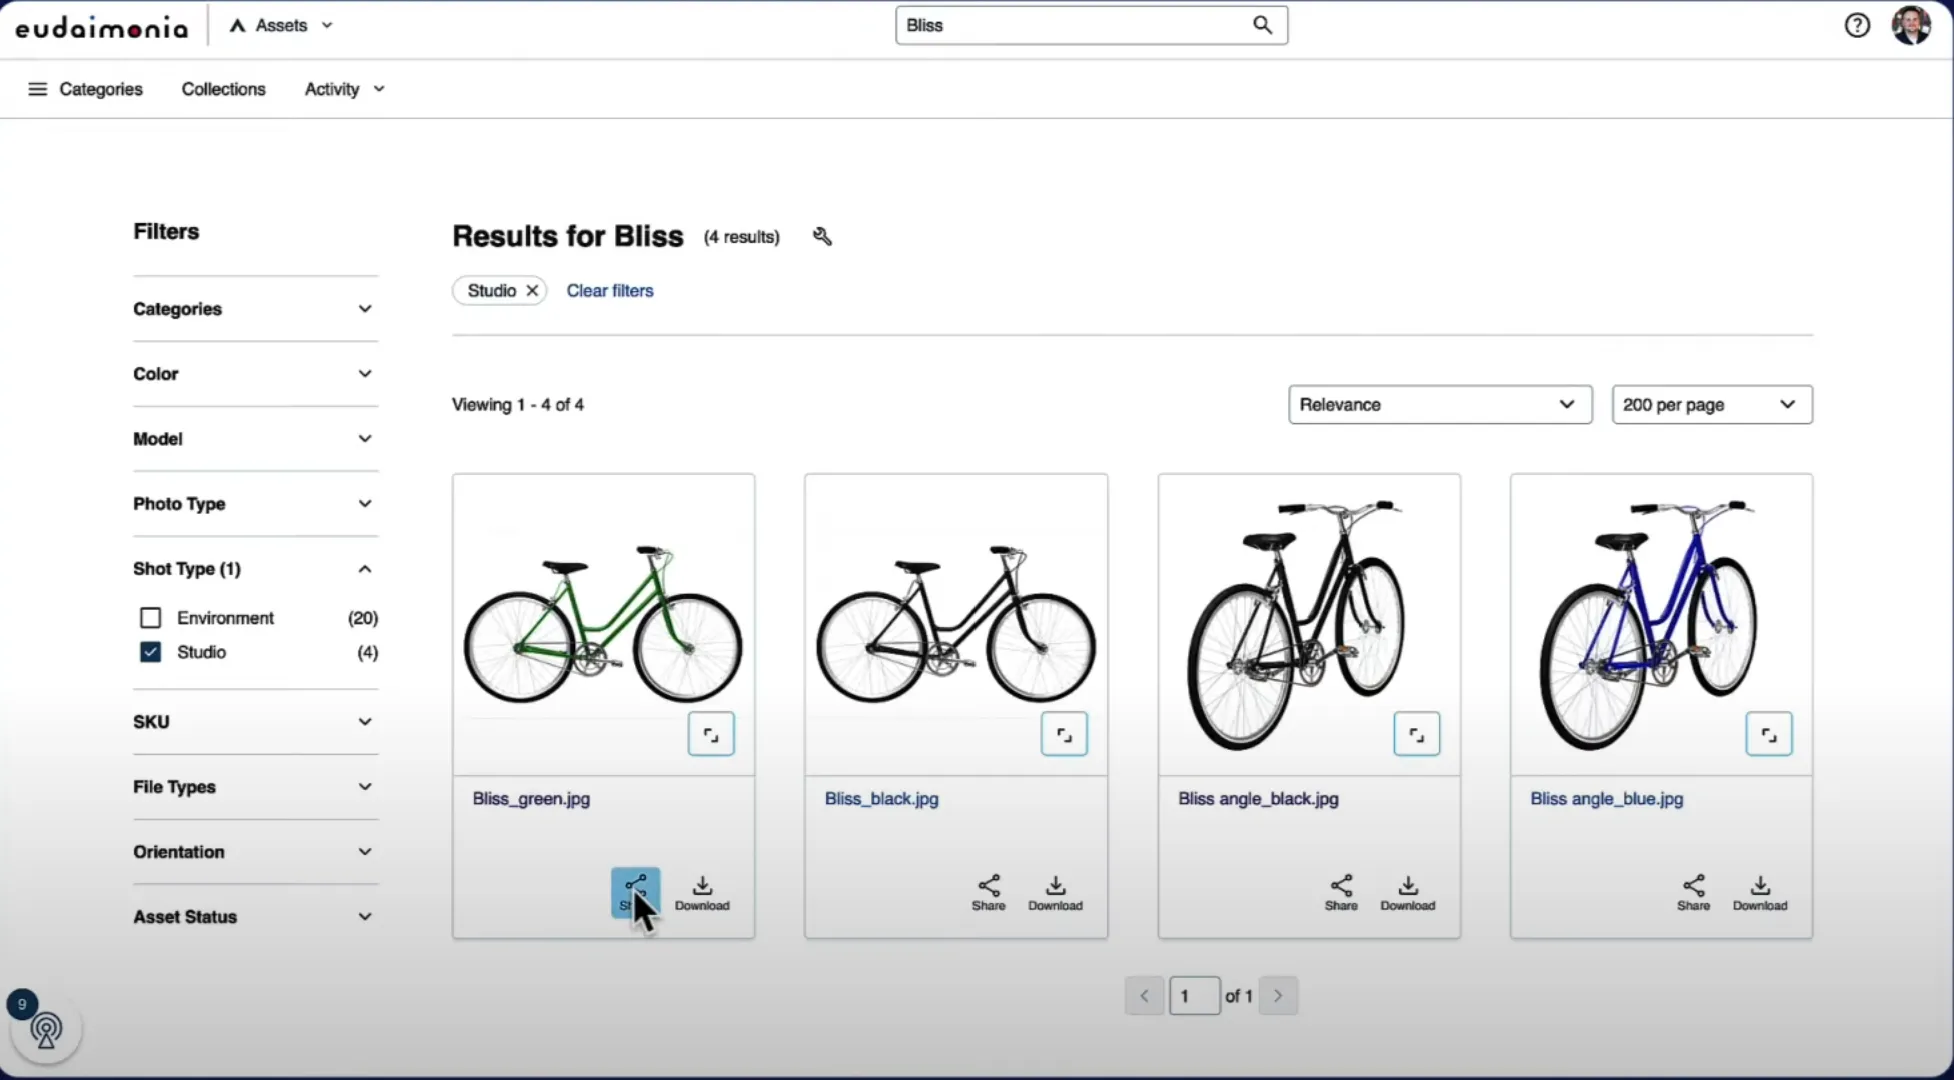Expand the Photo Type filter section
The height and width of the screenshot is (1080, 1954).
click(x=255, y=504)
